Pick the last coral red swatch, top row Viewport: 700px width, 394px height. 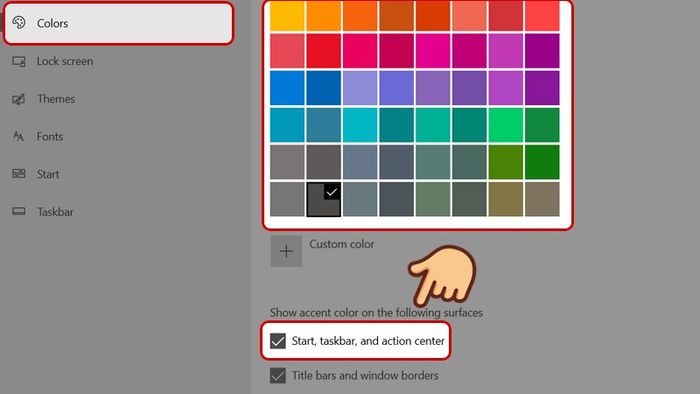tap(542, 16)
